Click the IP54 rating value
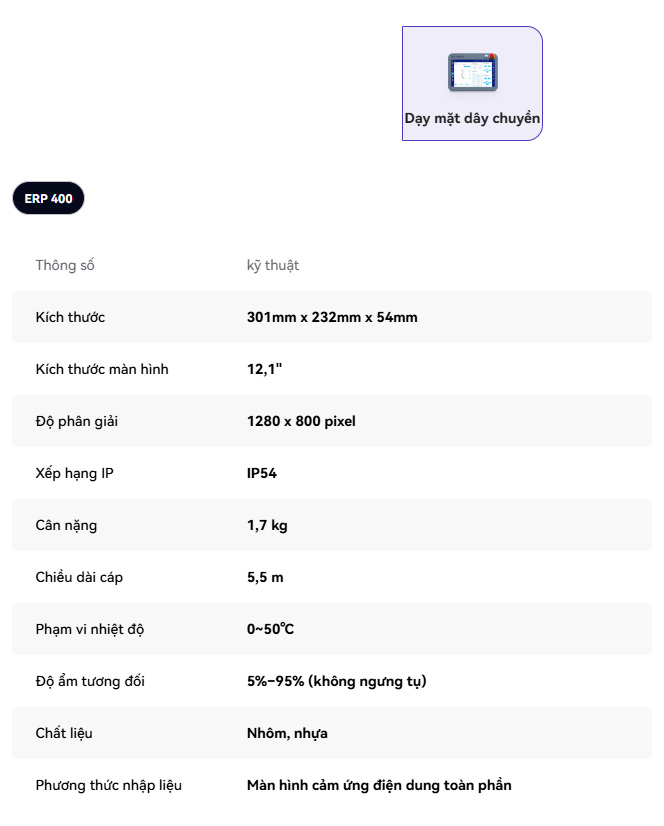 (x=262, y=473)
